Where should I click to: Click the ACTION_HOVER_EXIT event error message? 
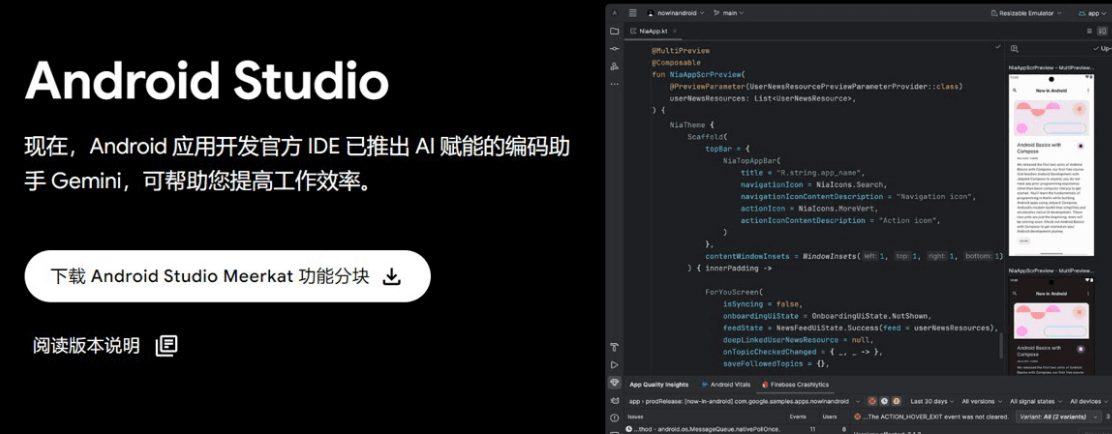[x=935, y=417]
